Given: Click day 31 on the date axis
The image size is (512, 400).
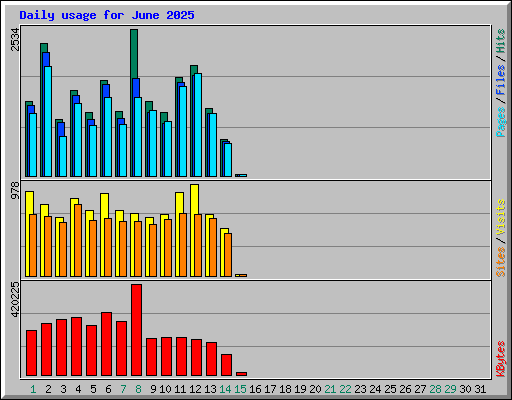Looking at the screenshot, I should pos(480,389).
